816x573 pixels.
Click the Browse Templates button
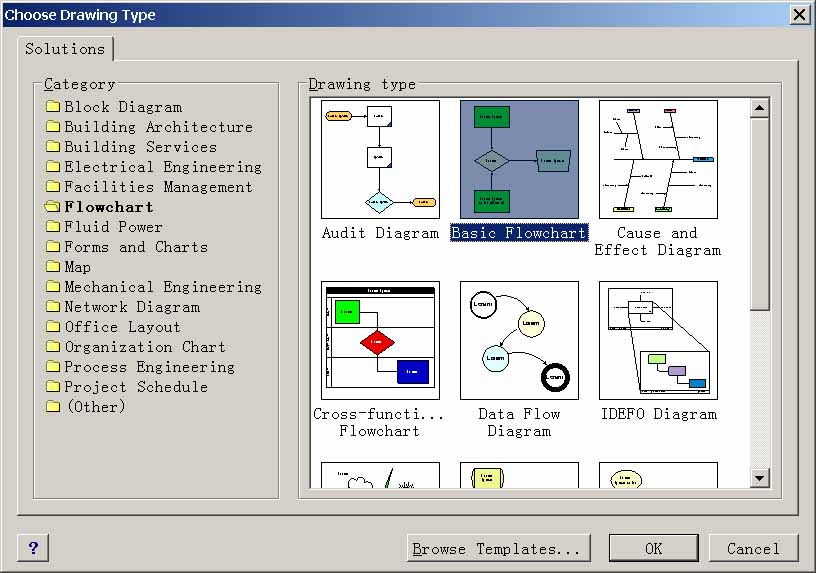coord(498,548)
